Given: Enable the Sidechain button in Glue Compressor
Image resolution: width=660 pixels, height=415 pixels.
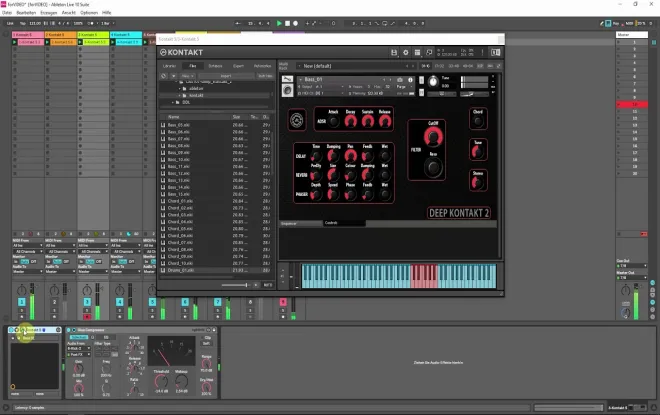Looking at the screenshot, I should point(78,338).
